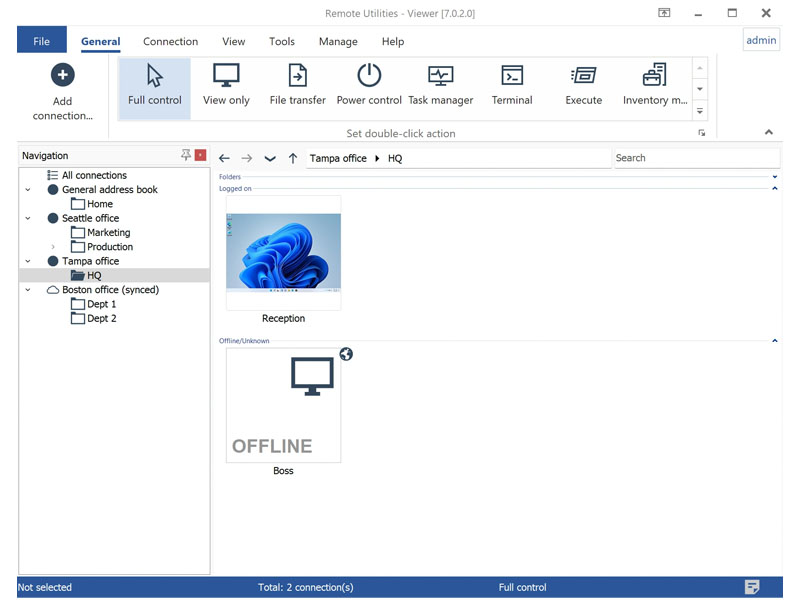
Task: Click the globe icon on the Boss connection
Action: click(x=346, y=354)
